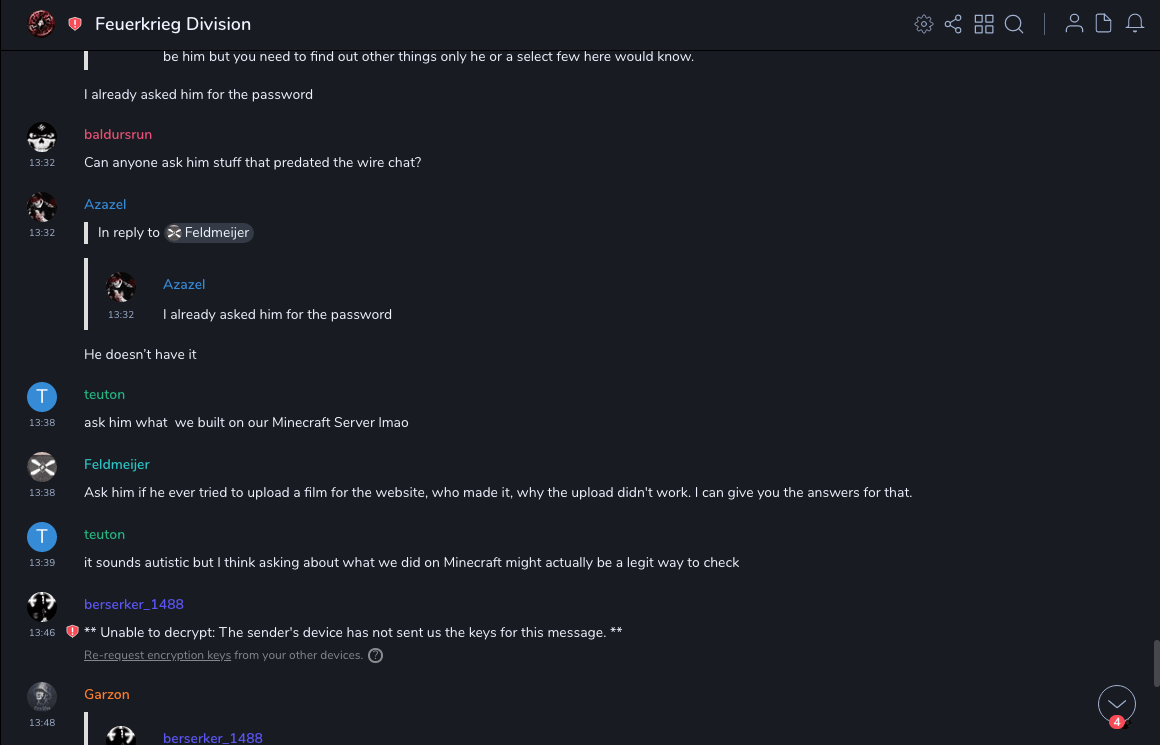Open the integrations grid icon
The image size is (1160, 745).
pyautogui.click(x=984, y=24)
